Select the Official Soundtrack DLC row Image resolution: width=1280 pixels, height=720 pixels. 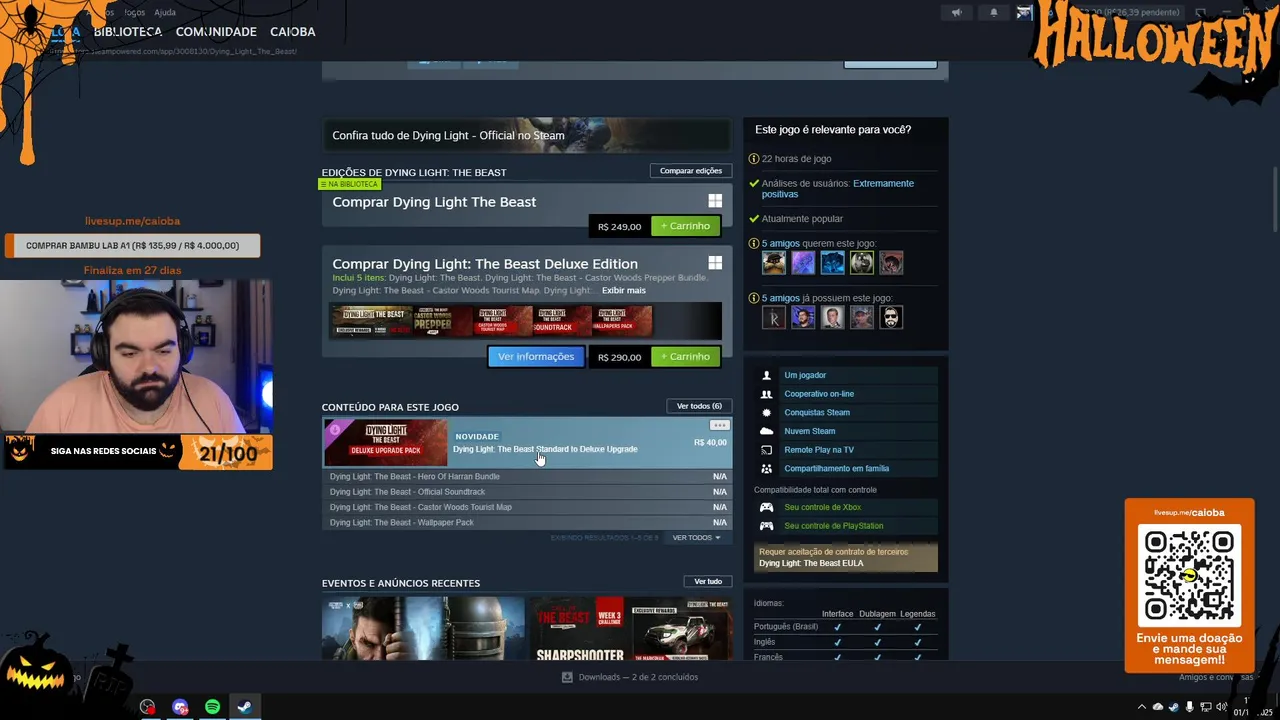(x=527, y=492)
